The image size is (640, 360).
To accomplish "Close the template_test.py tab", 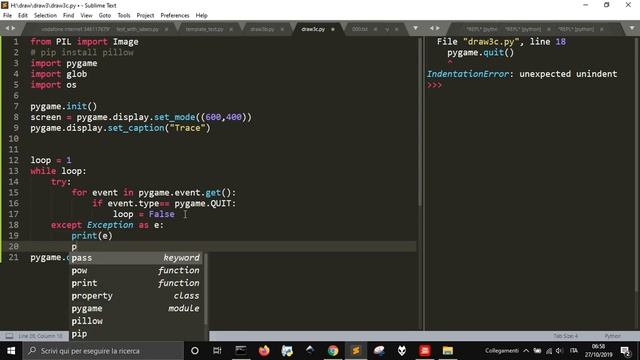I will (231, 29).
